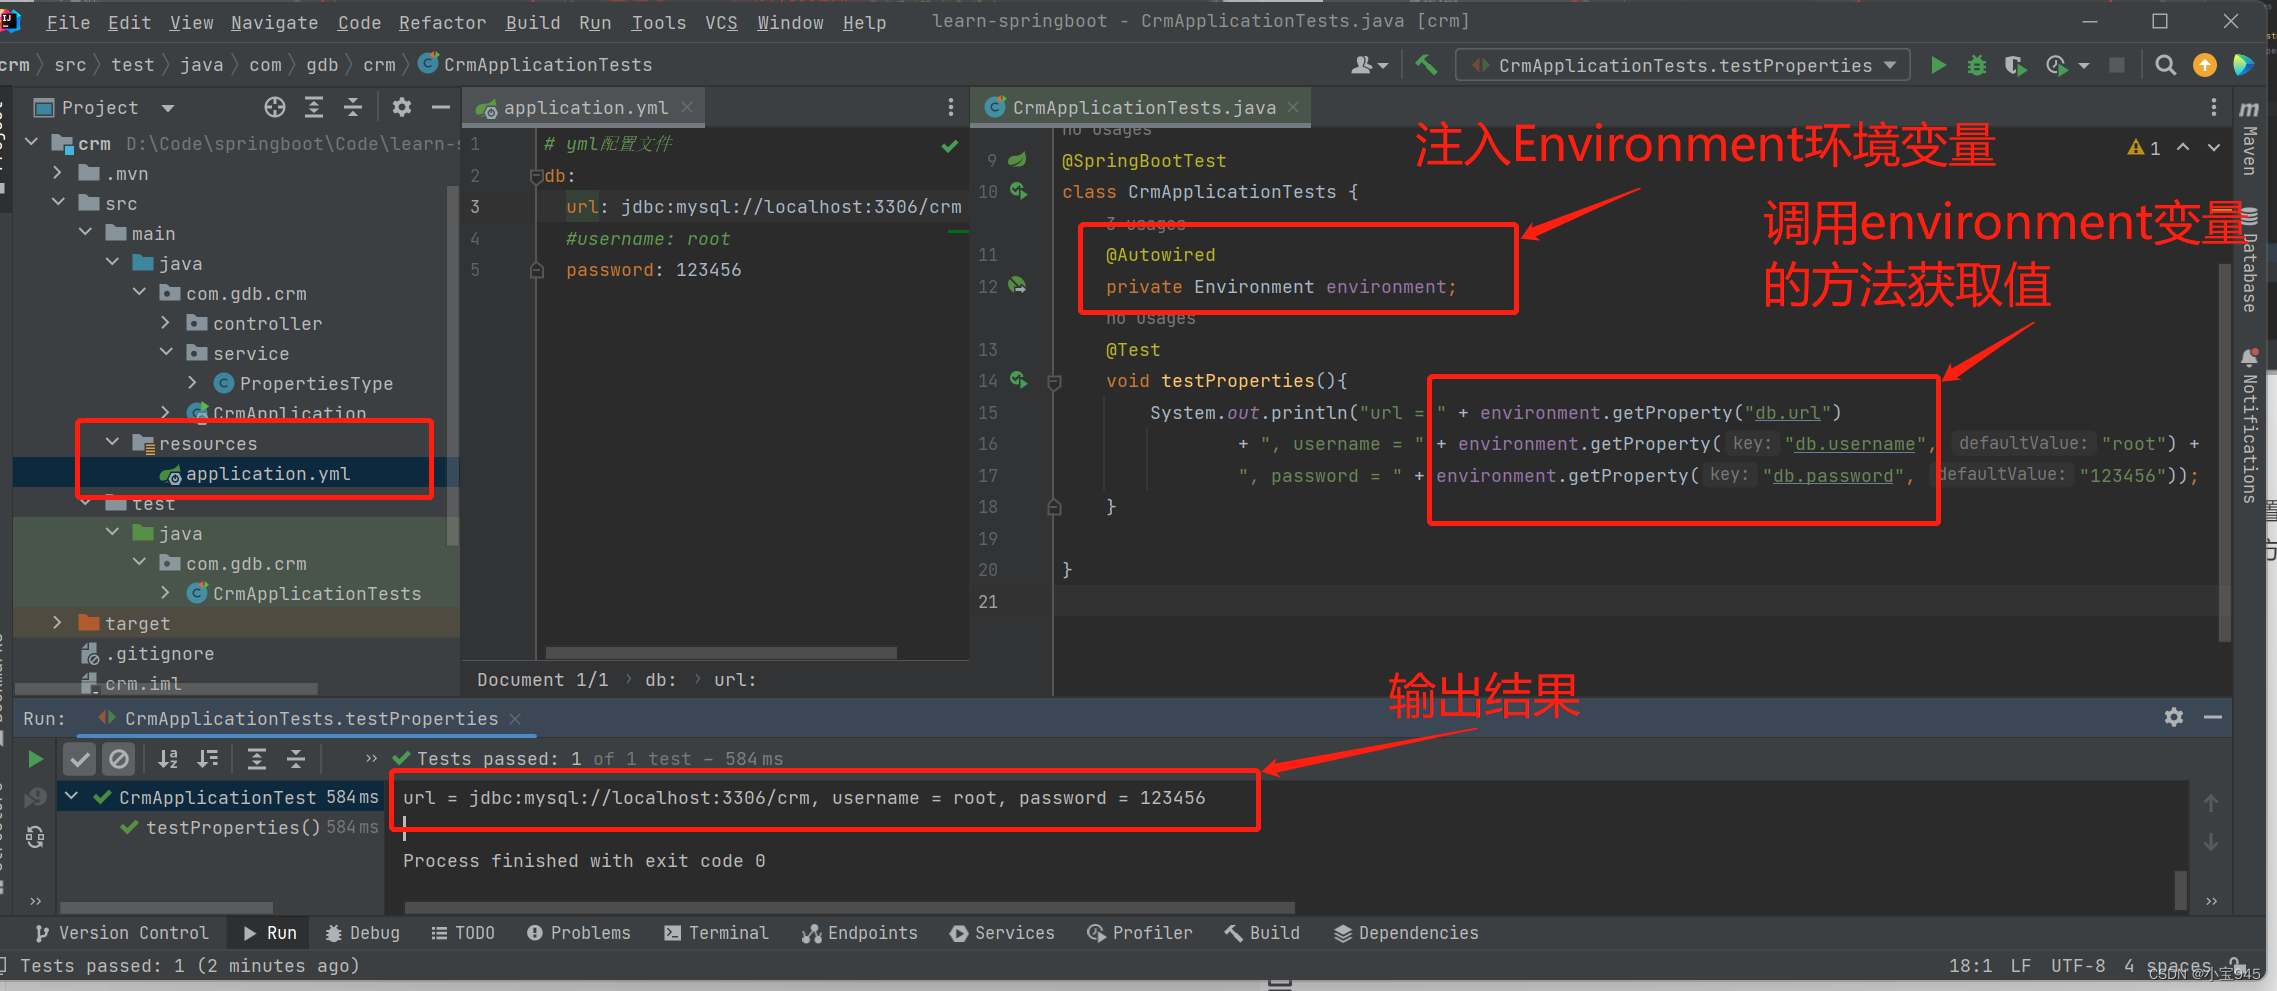Hide the Project tool window
The image size is (2277, 991).
(x=441, y=107)
